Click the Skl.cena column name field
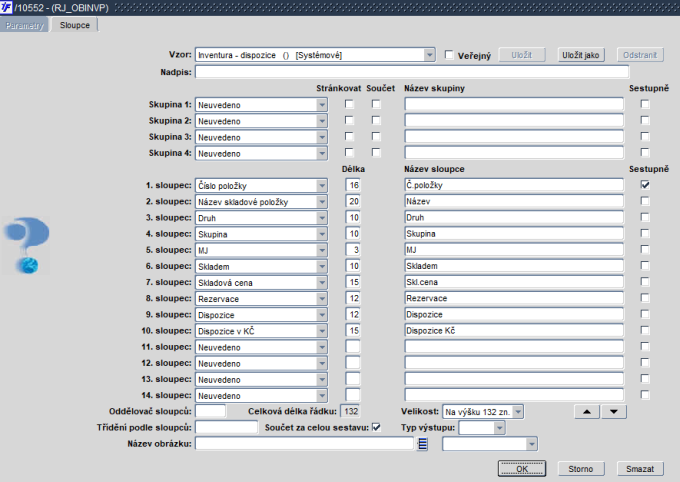The image size is (680, 482). click(514, 282)
